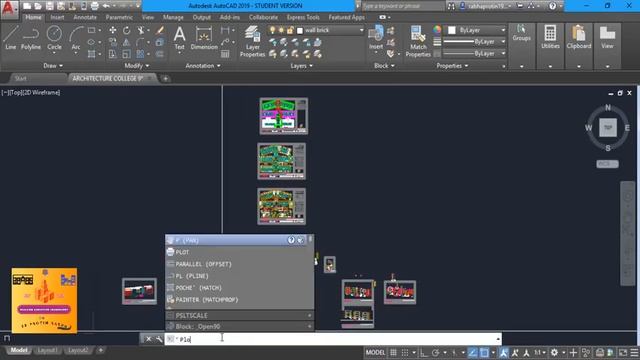Click the Copy tool in Modify panel
This screenshot has height=360, width=640.
pyautogui.click(x=113, y=42)
